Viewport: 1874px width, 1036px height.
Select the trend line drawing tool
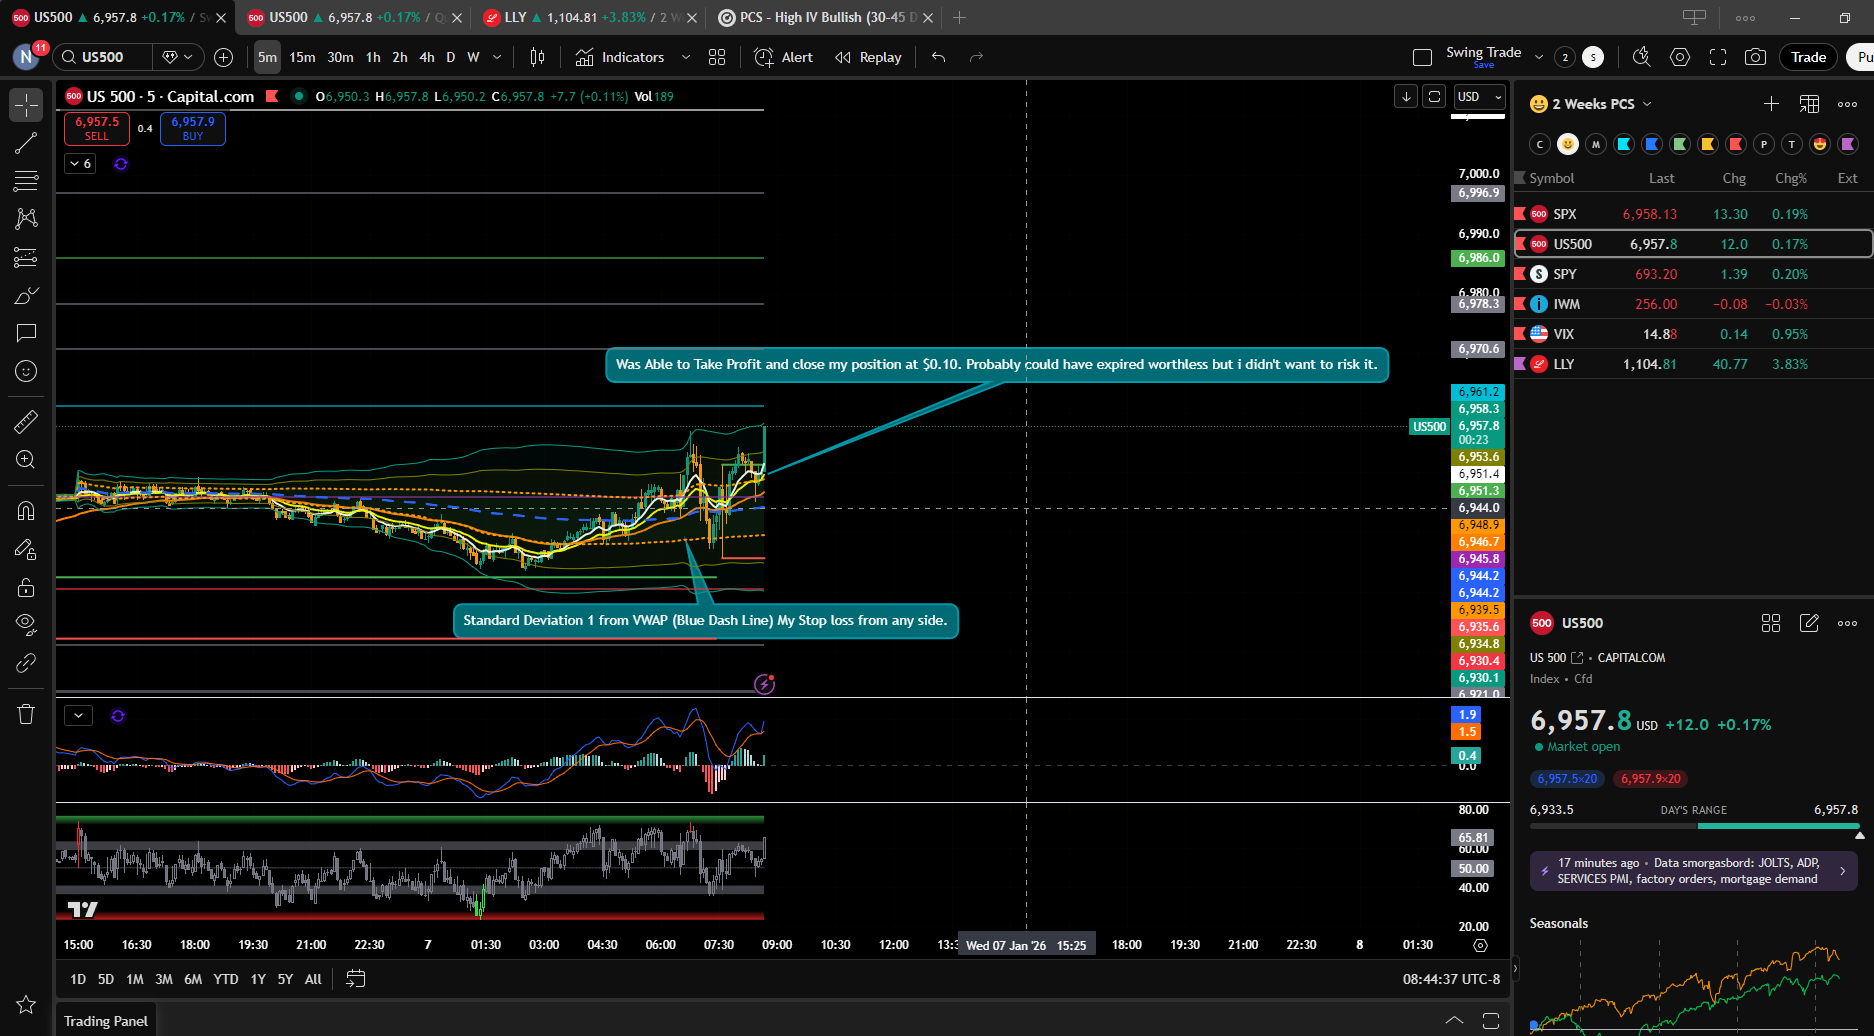click(26, 143)
